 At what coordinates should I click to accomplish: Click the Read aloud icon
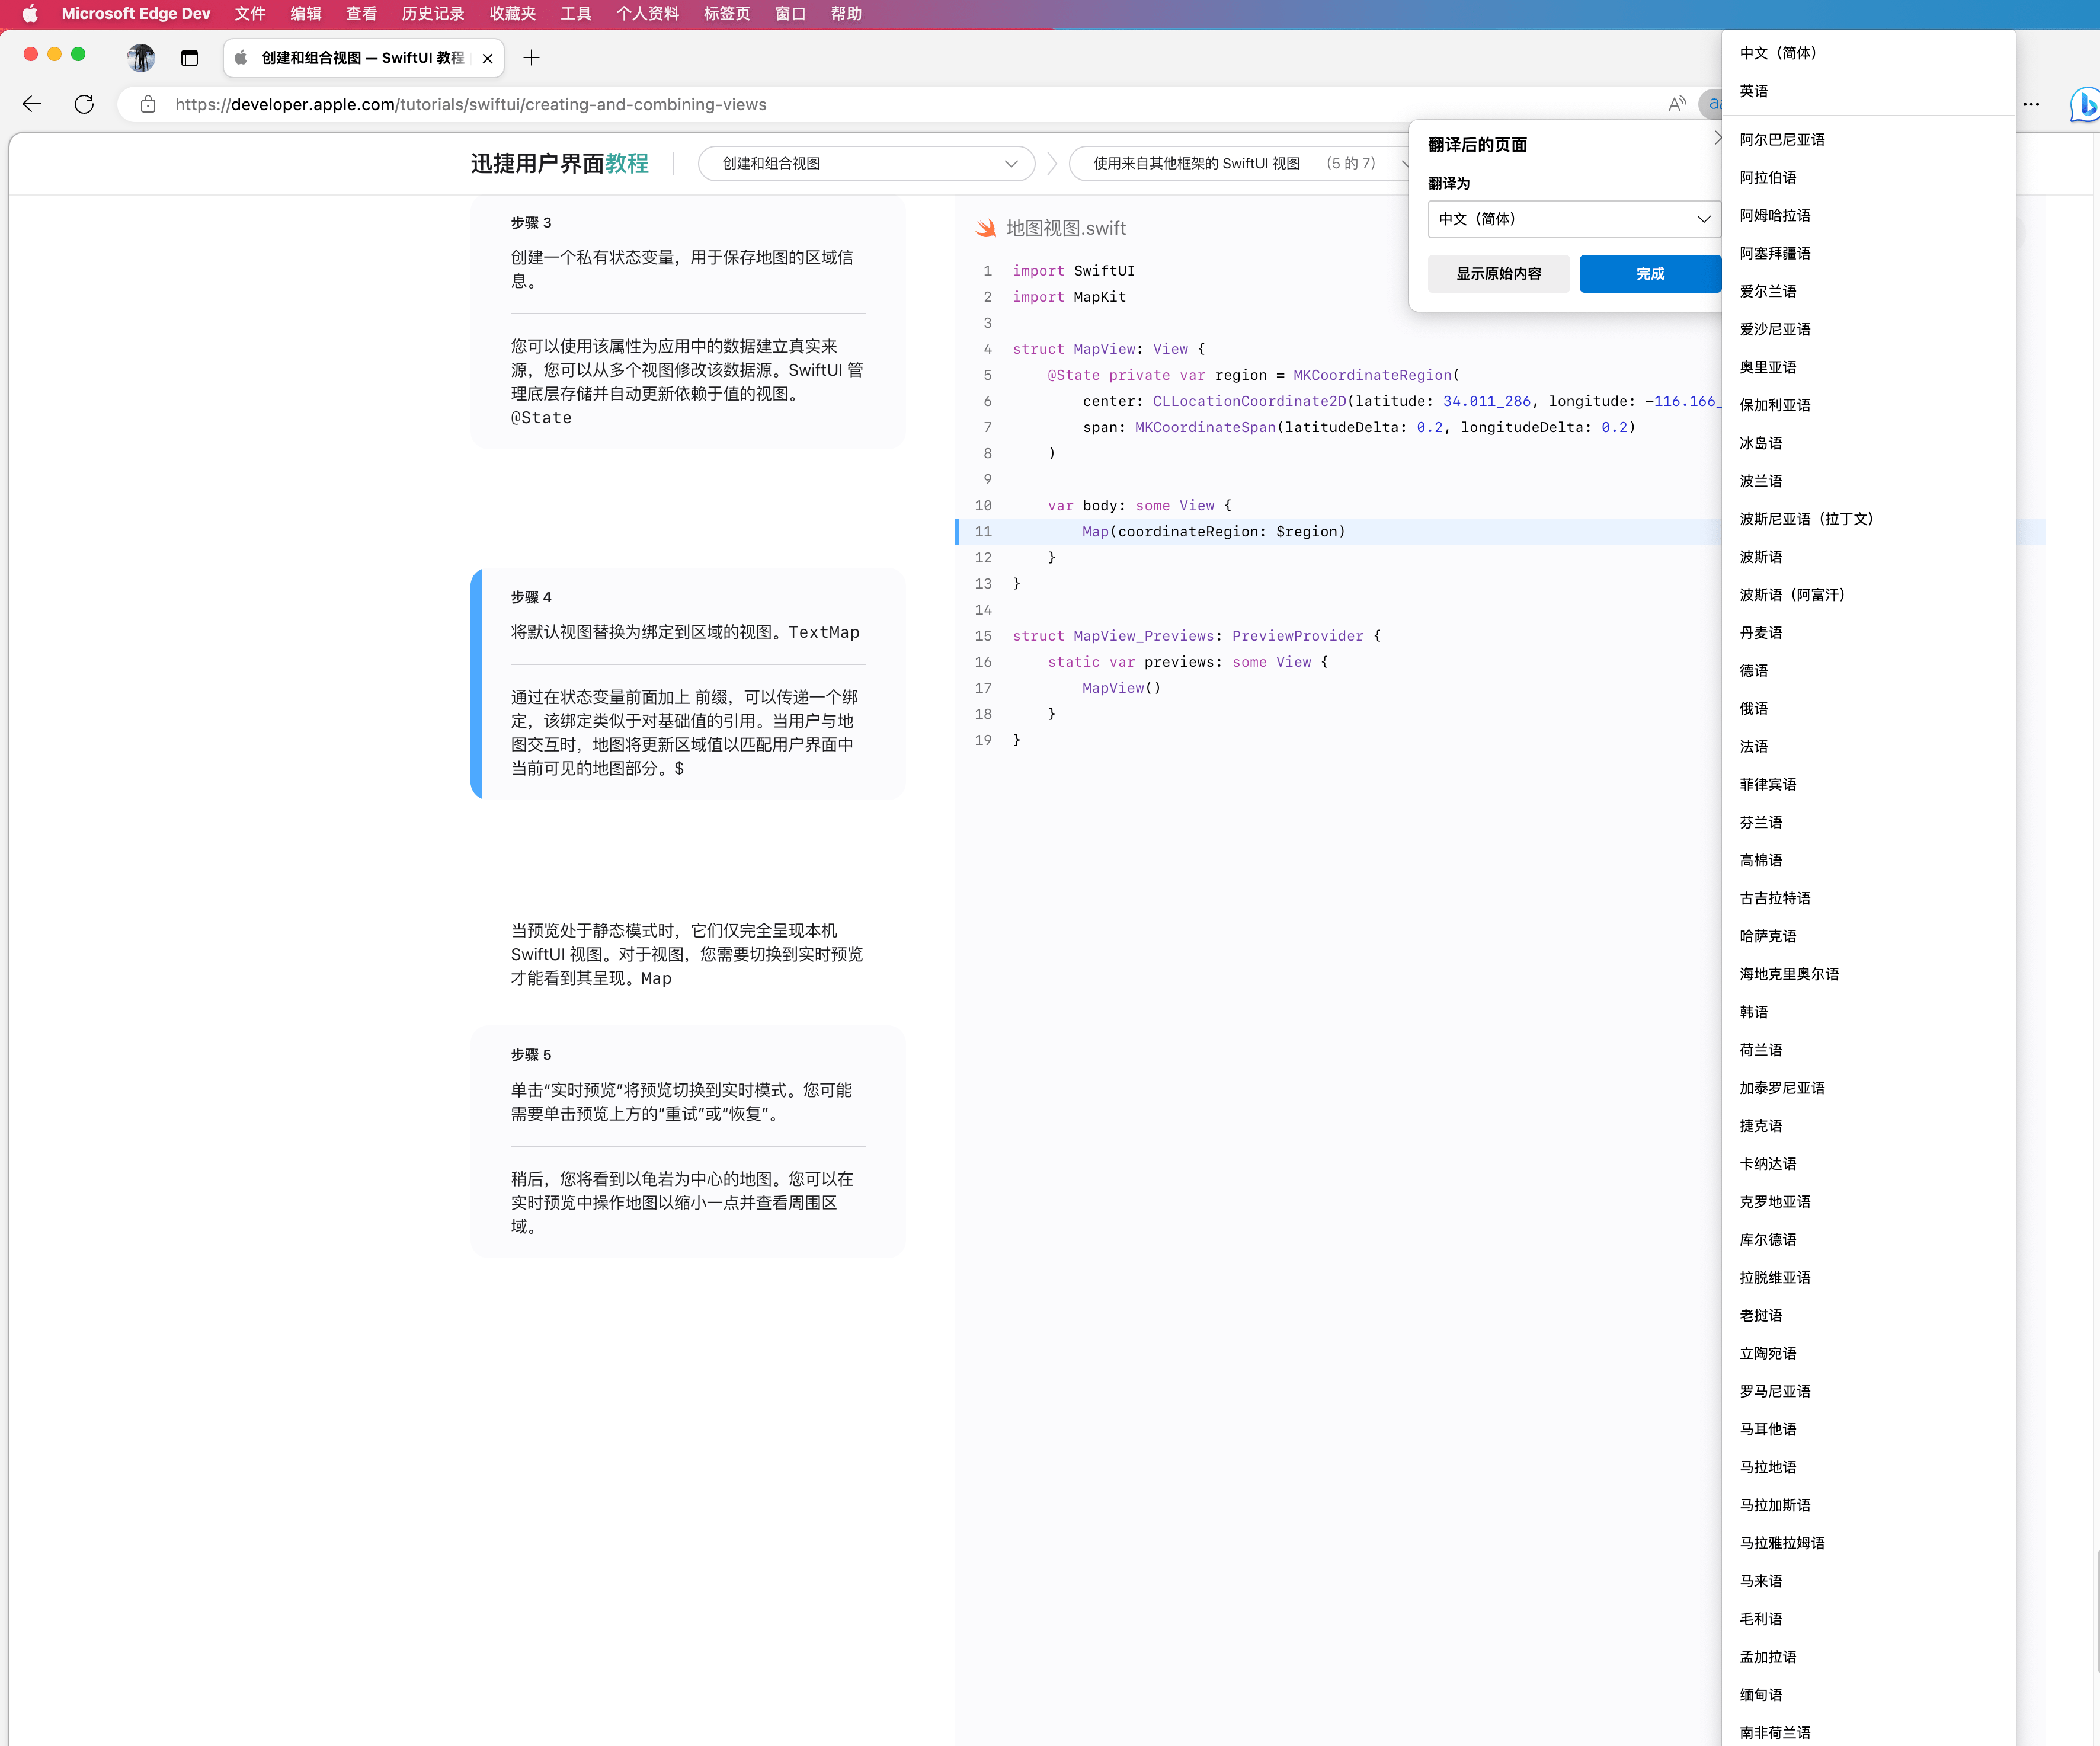coord(1677,104)
